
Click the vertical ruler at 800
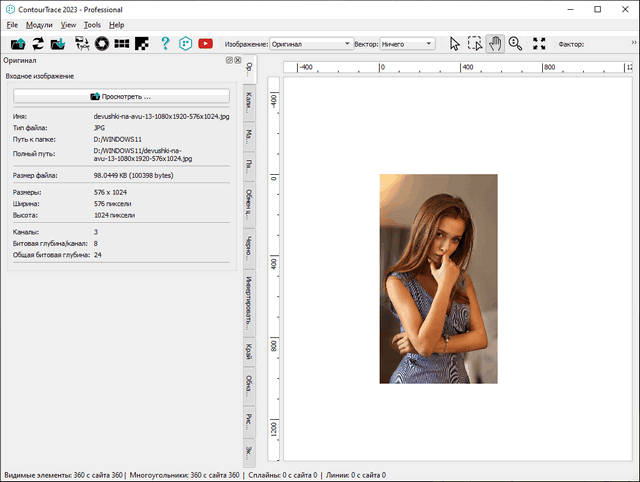273,346
